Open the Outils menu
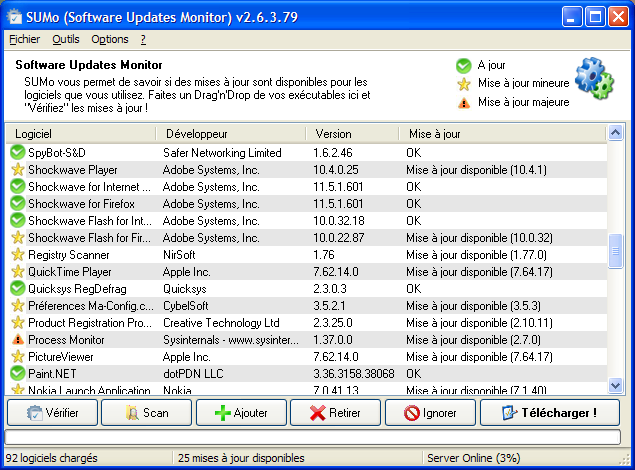 (x=66, y=39)
